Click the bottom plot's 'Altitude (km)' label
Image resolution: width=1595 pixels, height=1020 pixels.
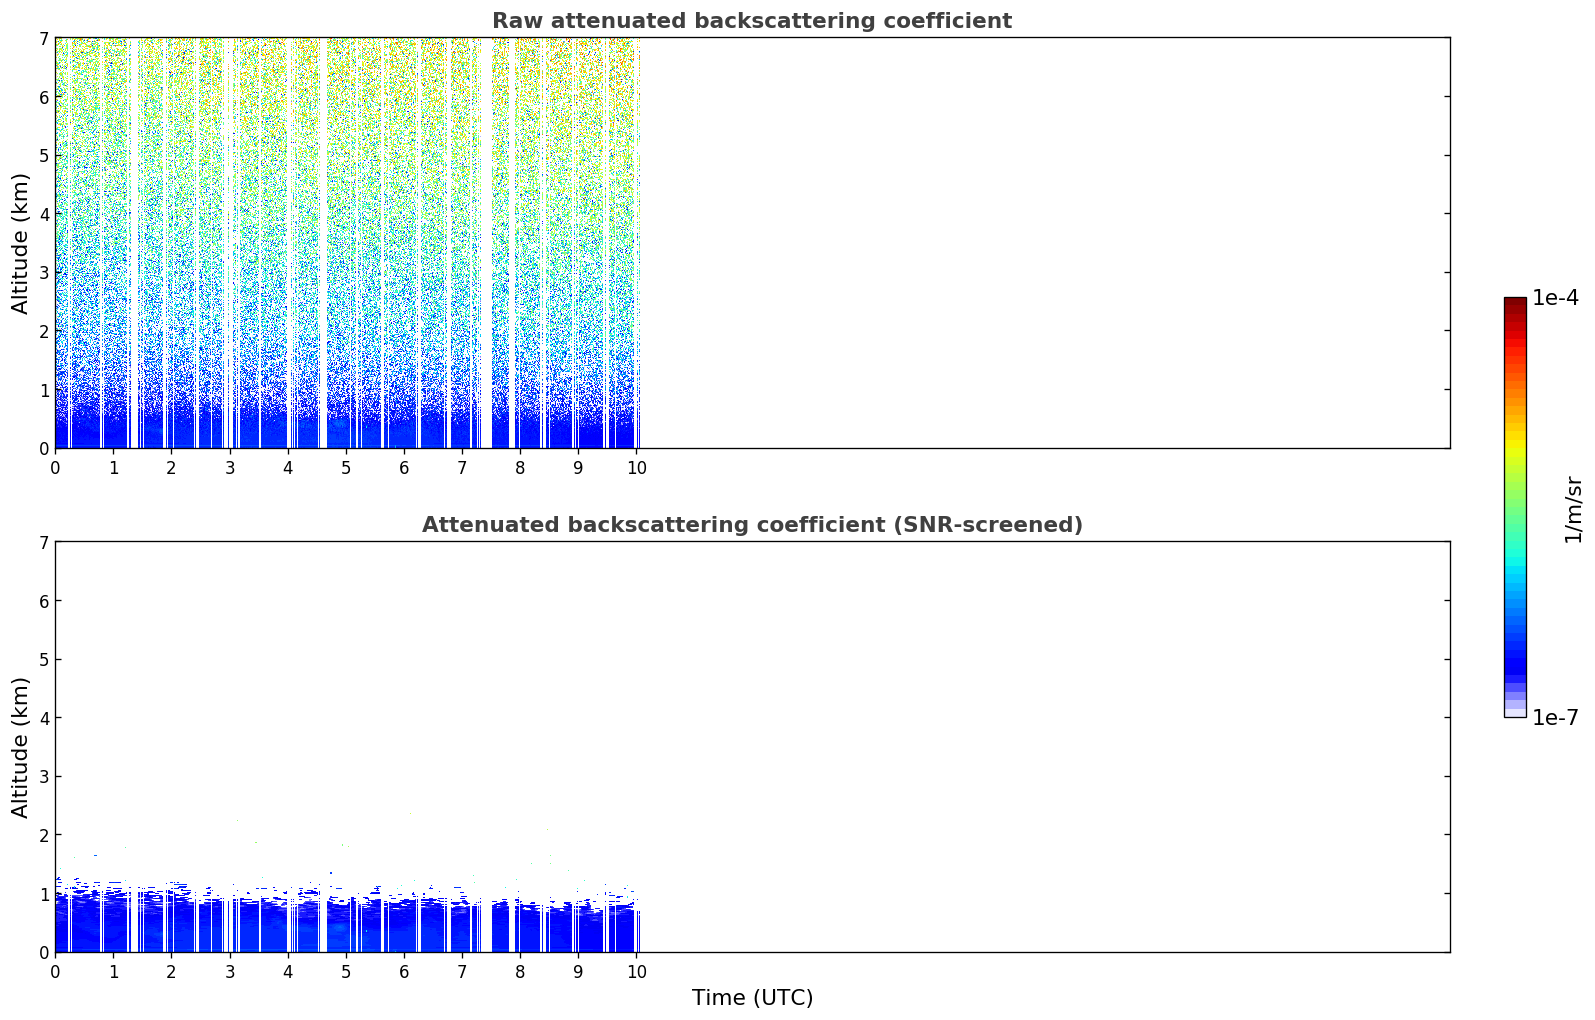(x=21, y=747)
